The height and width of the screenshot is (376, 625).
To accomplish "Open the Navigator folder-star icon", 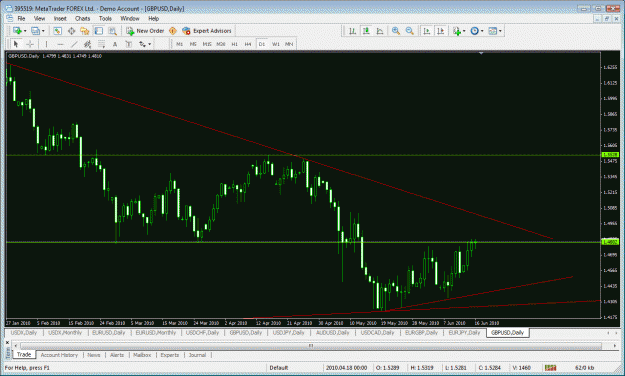I will (85, 31).
